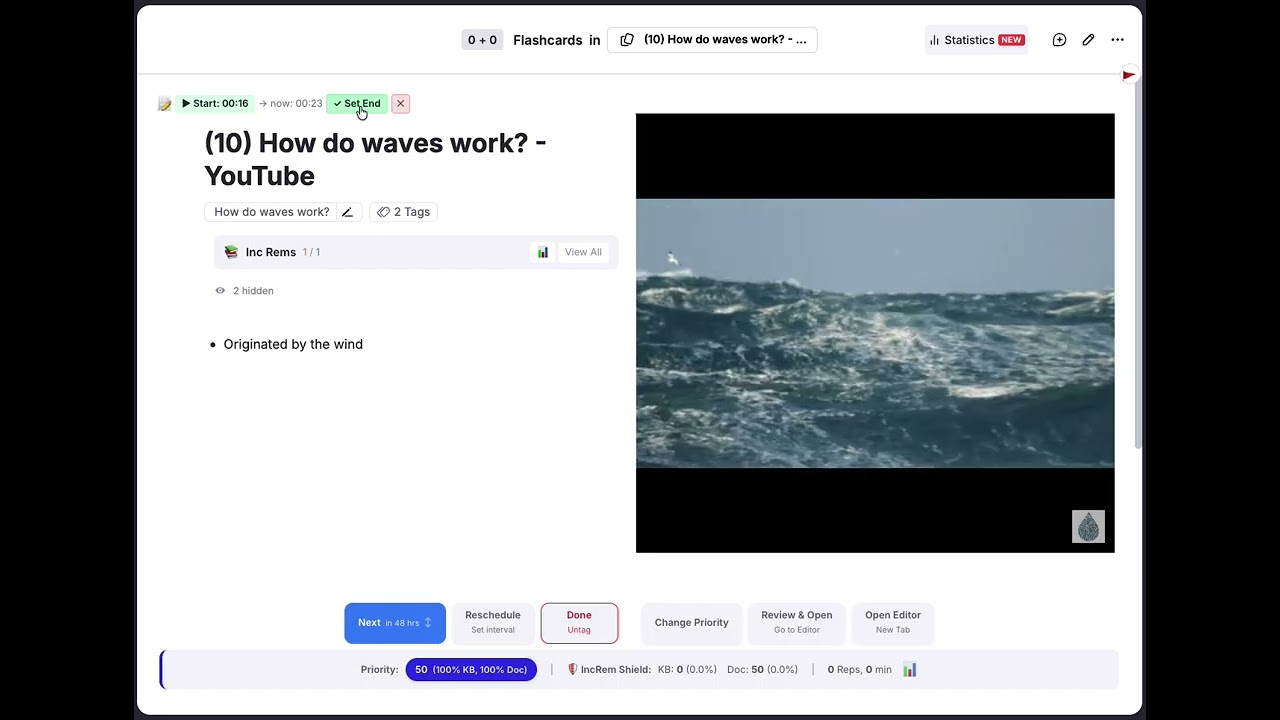Screen dimensions: 1280x720
Task: Click Review & Open button
Action: (x=797, y=623)
